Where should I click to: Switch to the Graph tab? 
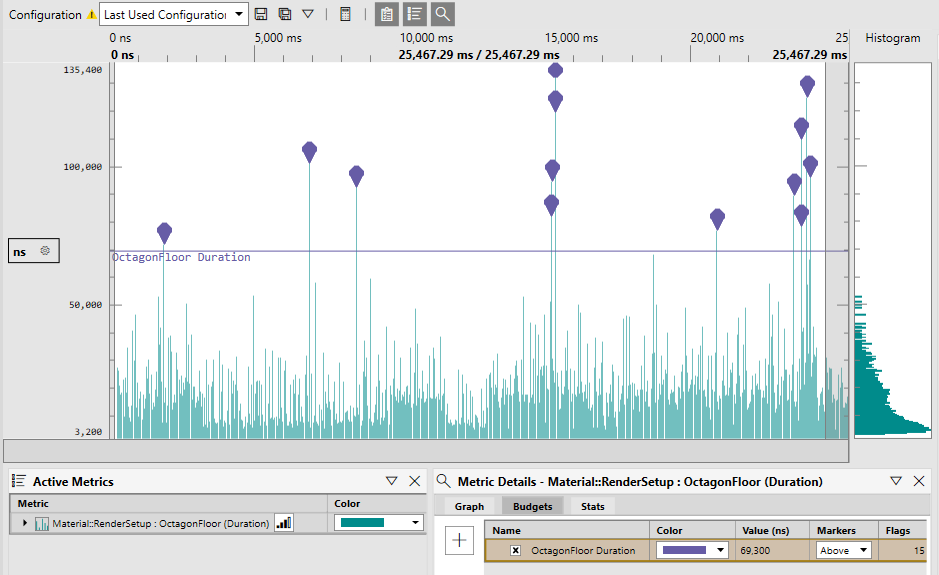coord(470,507)
